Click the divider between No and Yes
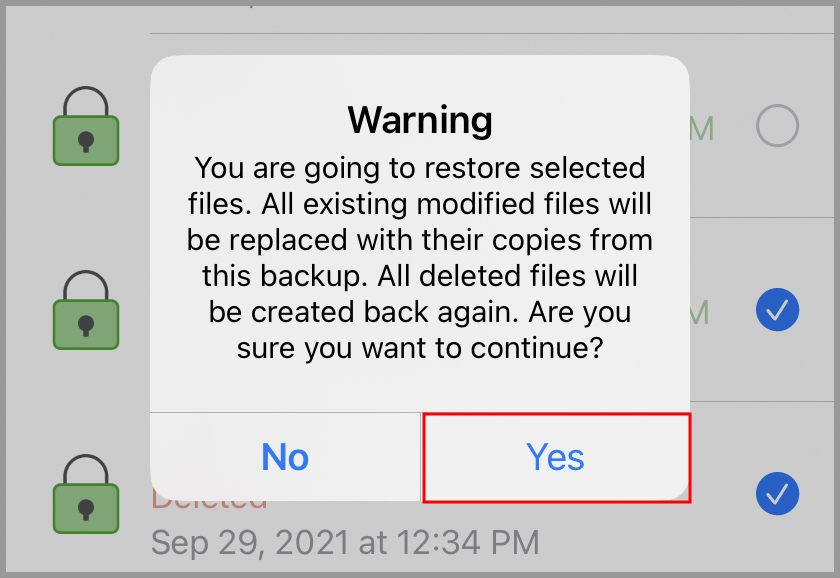 [x=421, y=457]
